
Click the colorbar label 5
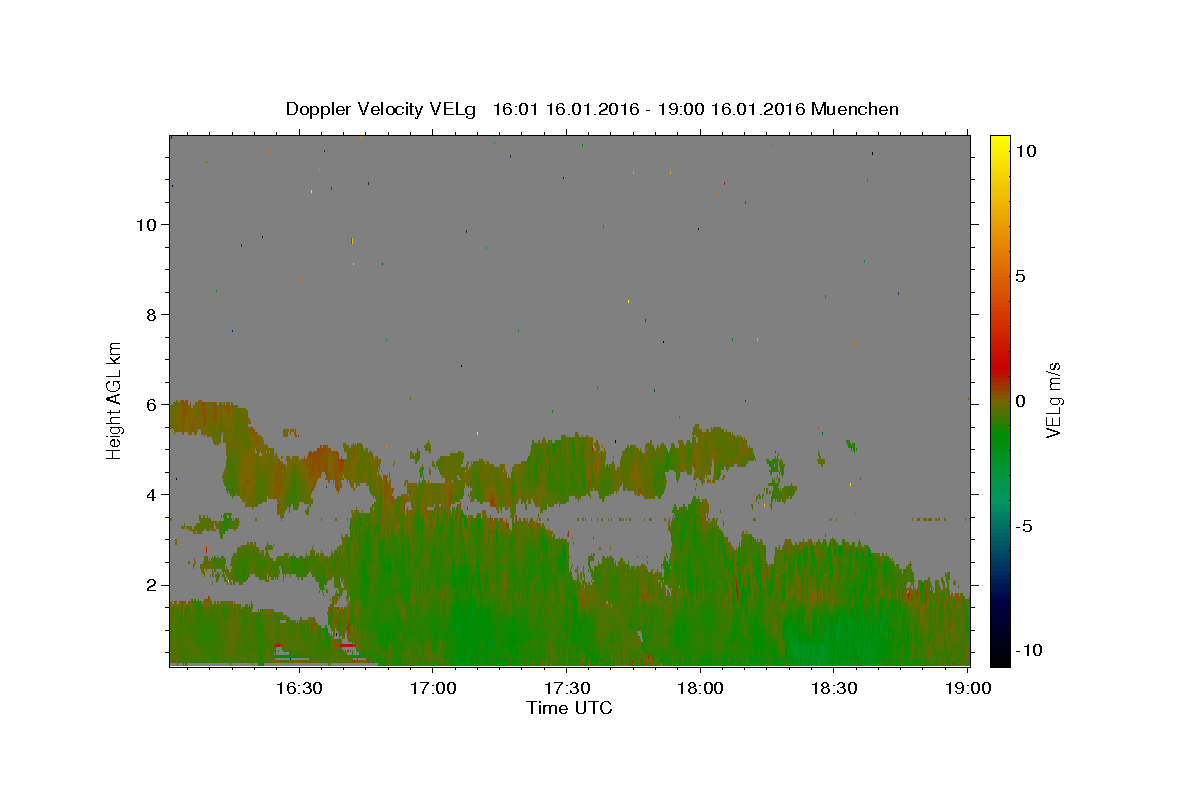point(1020,276)
